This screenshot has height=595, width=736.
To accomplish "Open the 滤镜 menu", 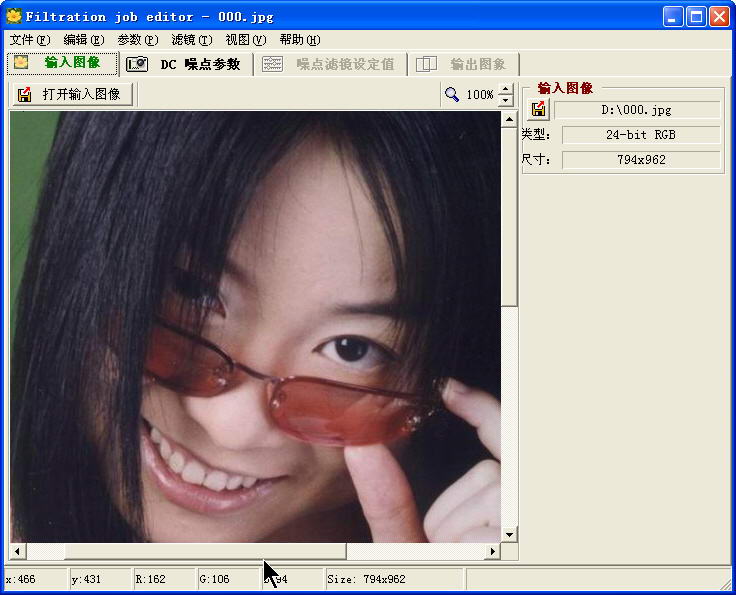I will pyautogui.click(x=191, y=40).
